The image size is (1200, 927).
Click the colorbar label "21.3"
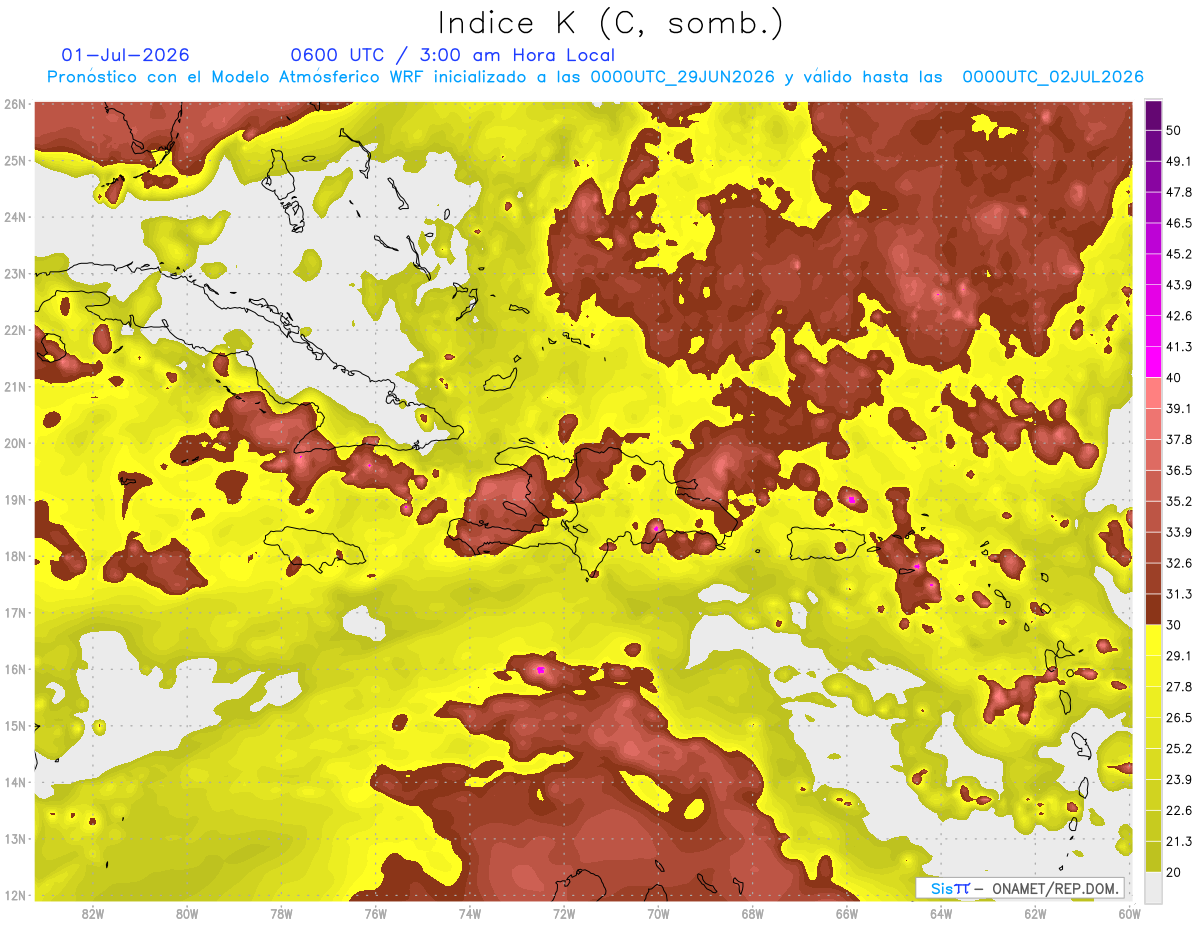click(x=1178, y=842)
